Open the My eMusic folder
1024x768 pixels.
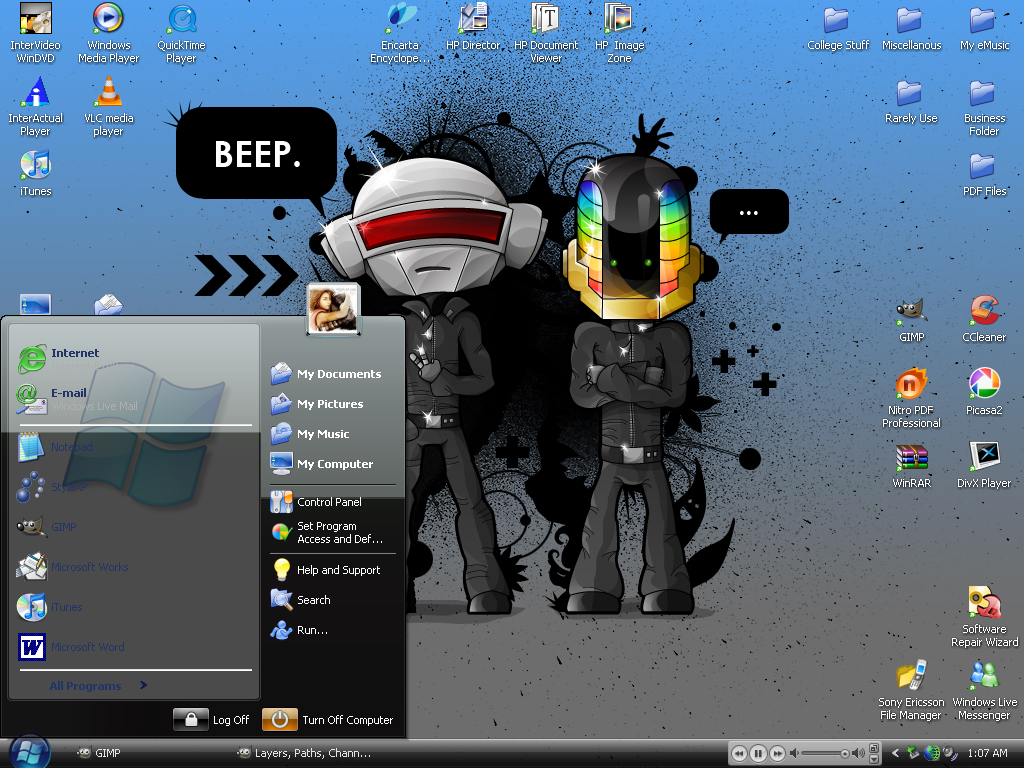click(984, 27)
